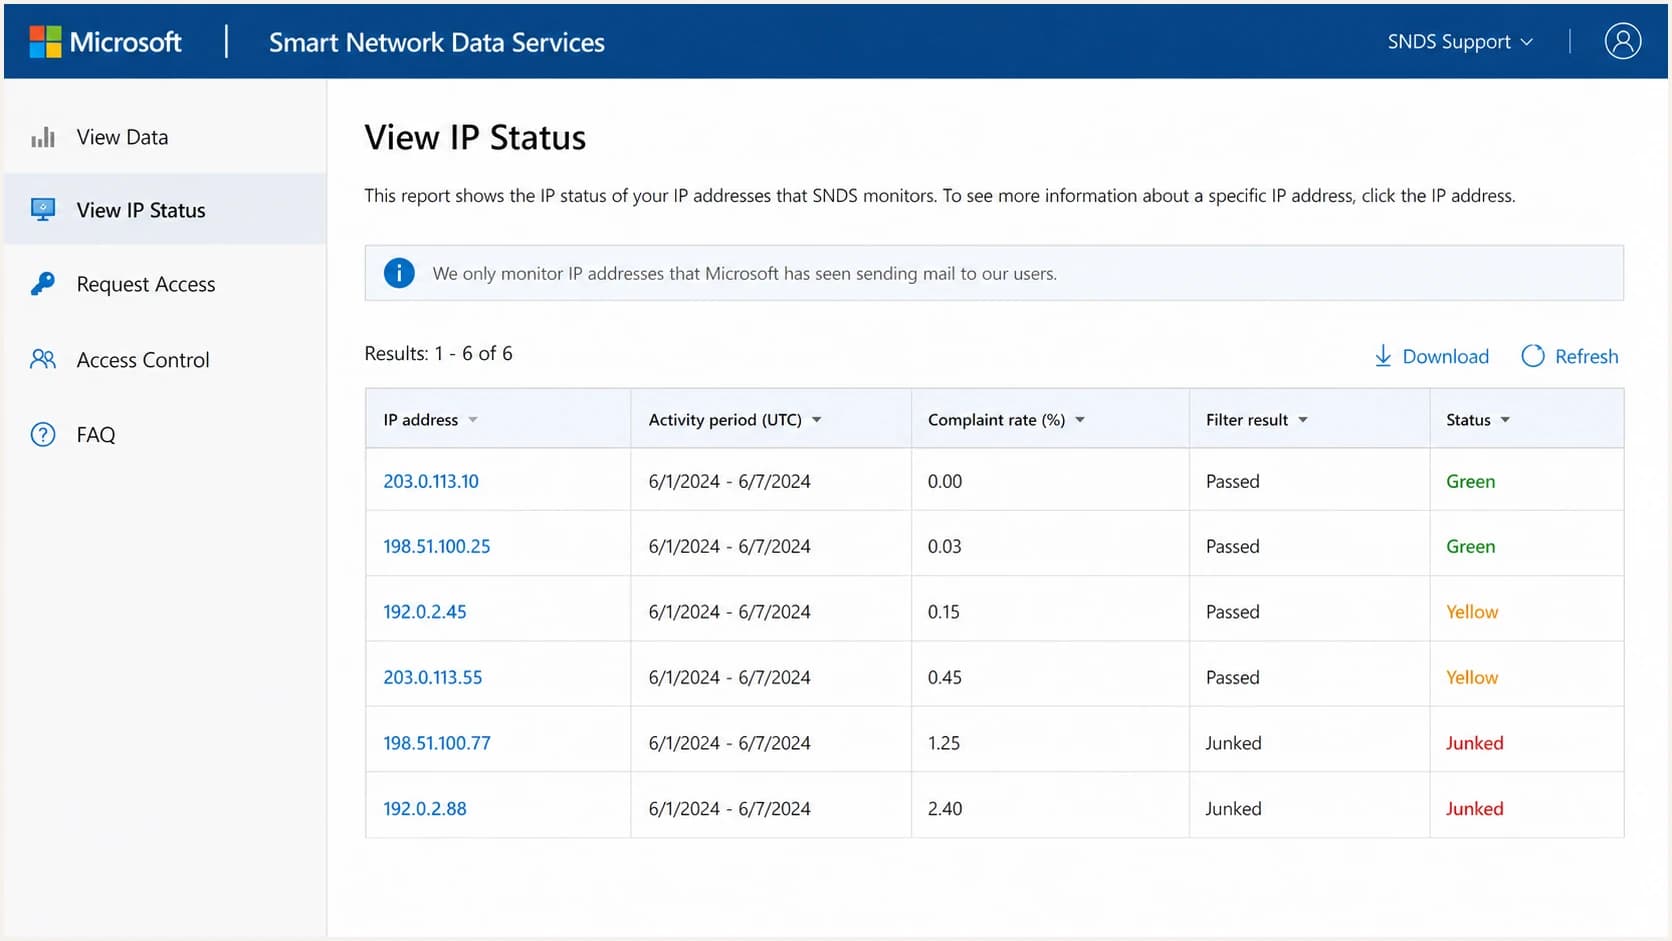Click the Refresh link text
Screen dimensions: 1672x941
coord(1586,356)
